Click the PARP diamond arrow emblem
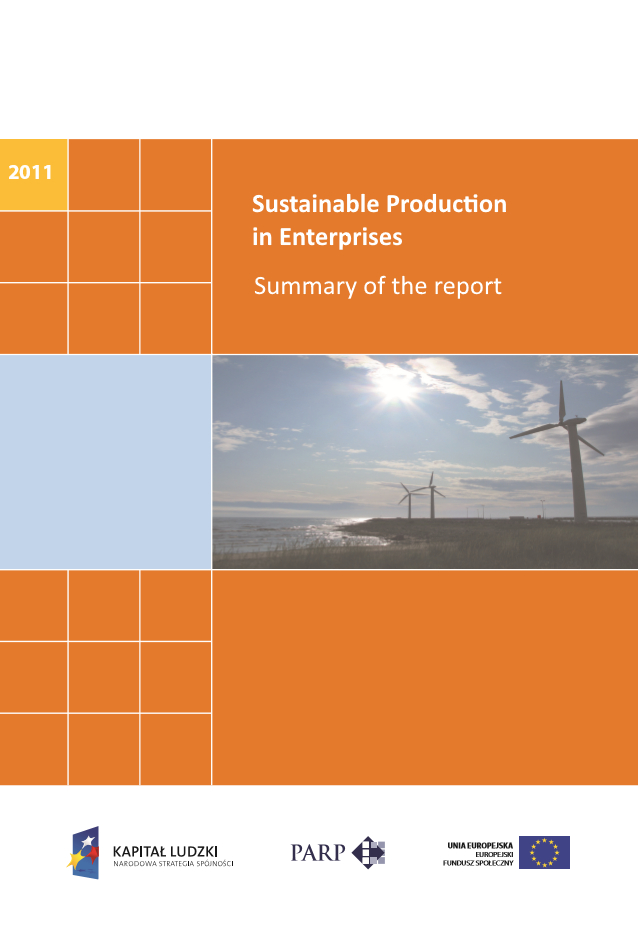Screen dimensions: 638x927 coord(368,852)
